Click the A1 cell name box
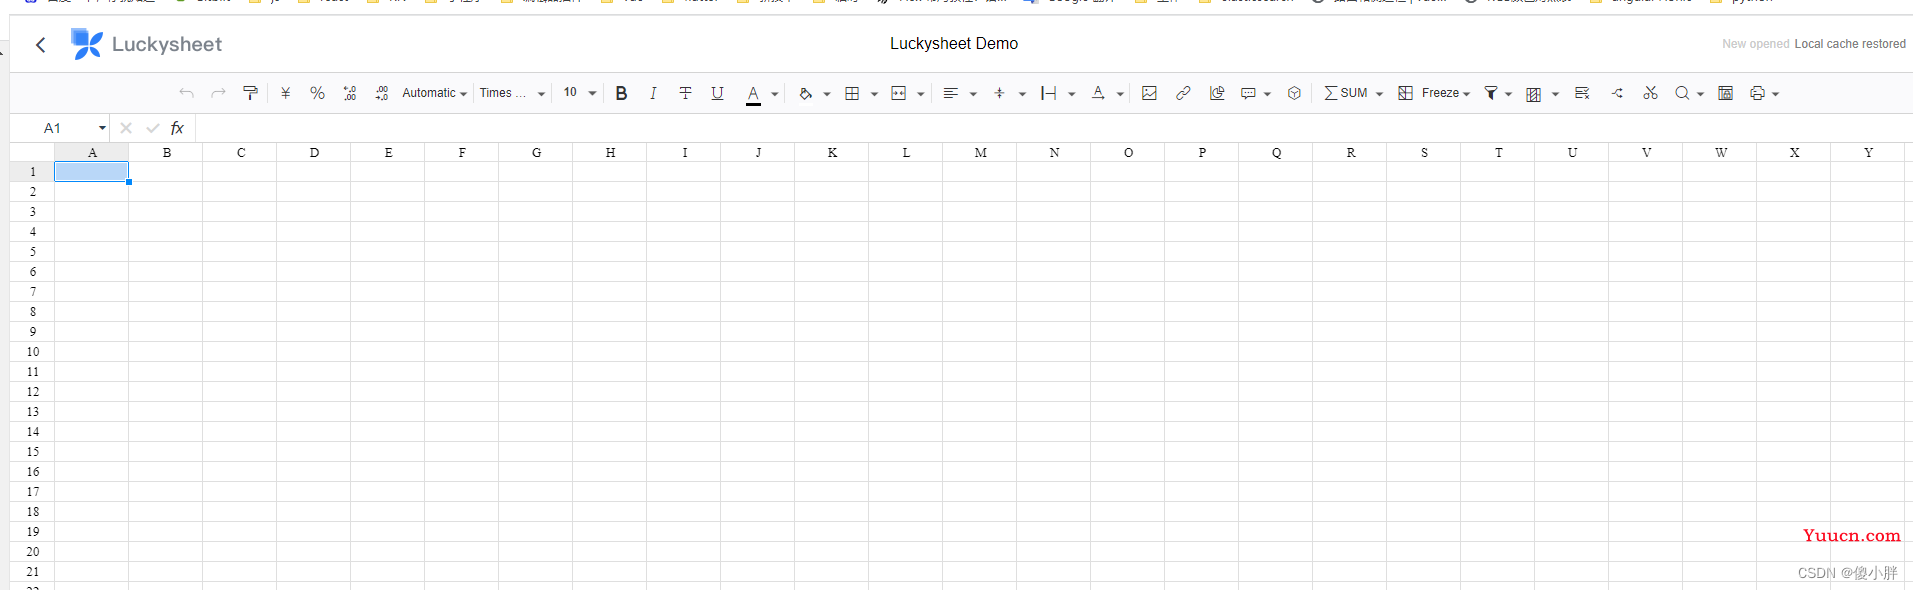1913x590 pixels. [60, 128]
